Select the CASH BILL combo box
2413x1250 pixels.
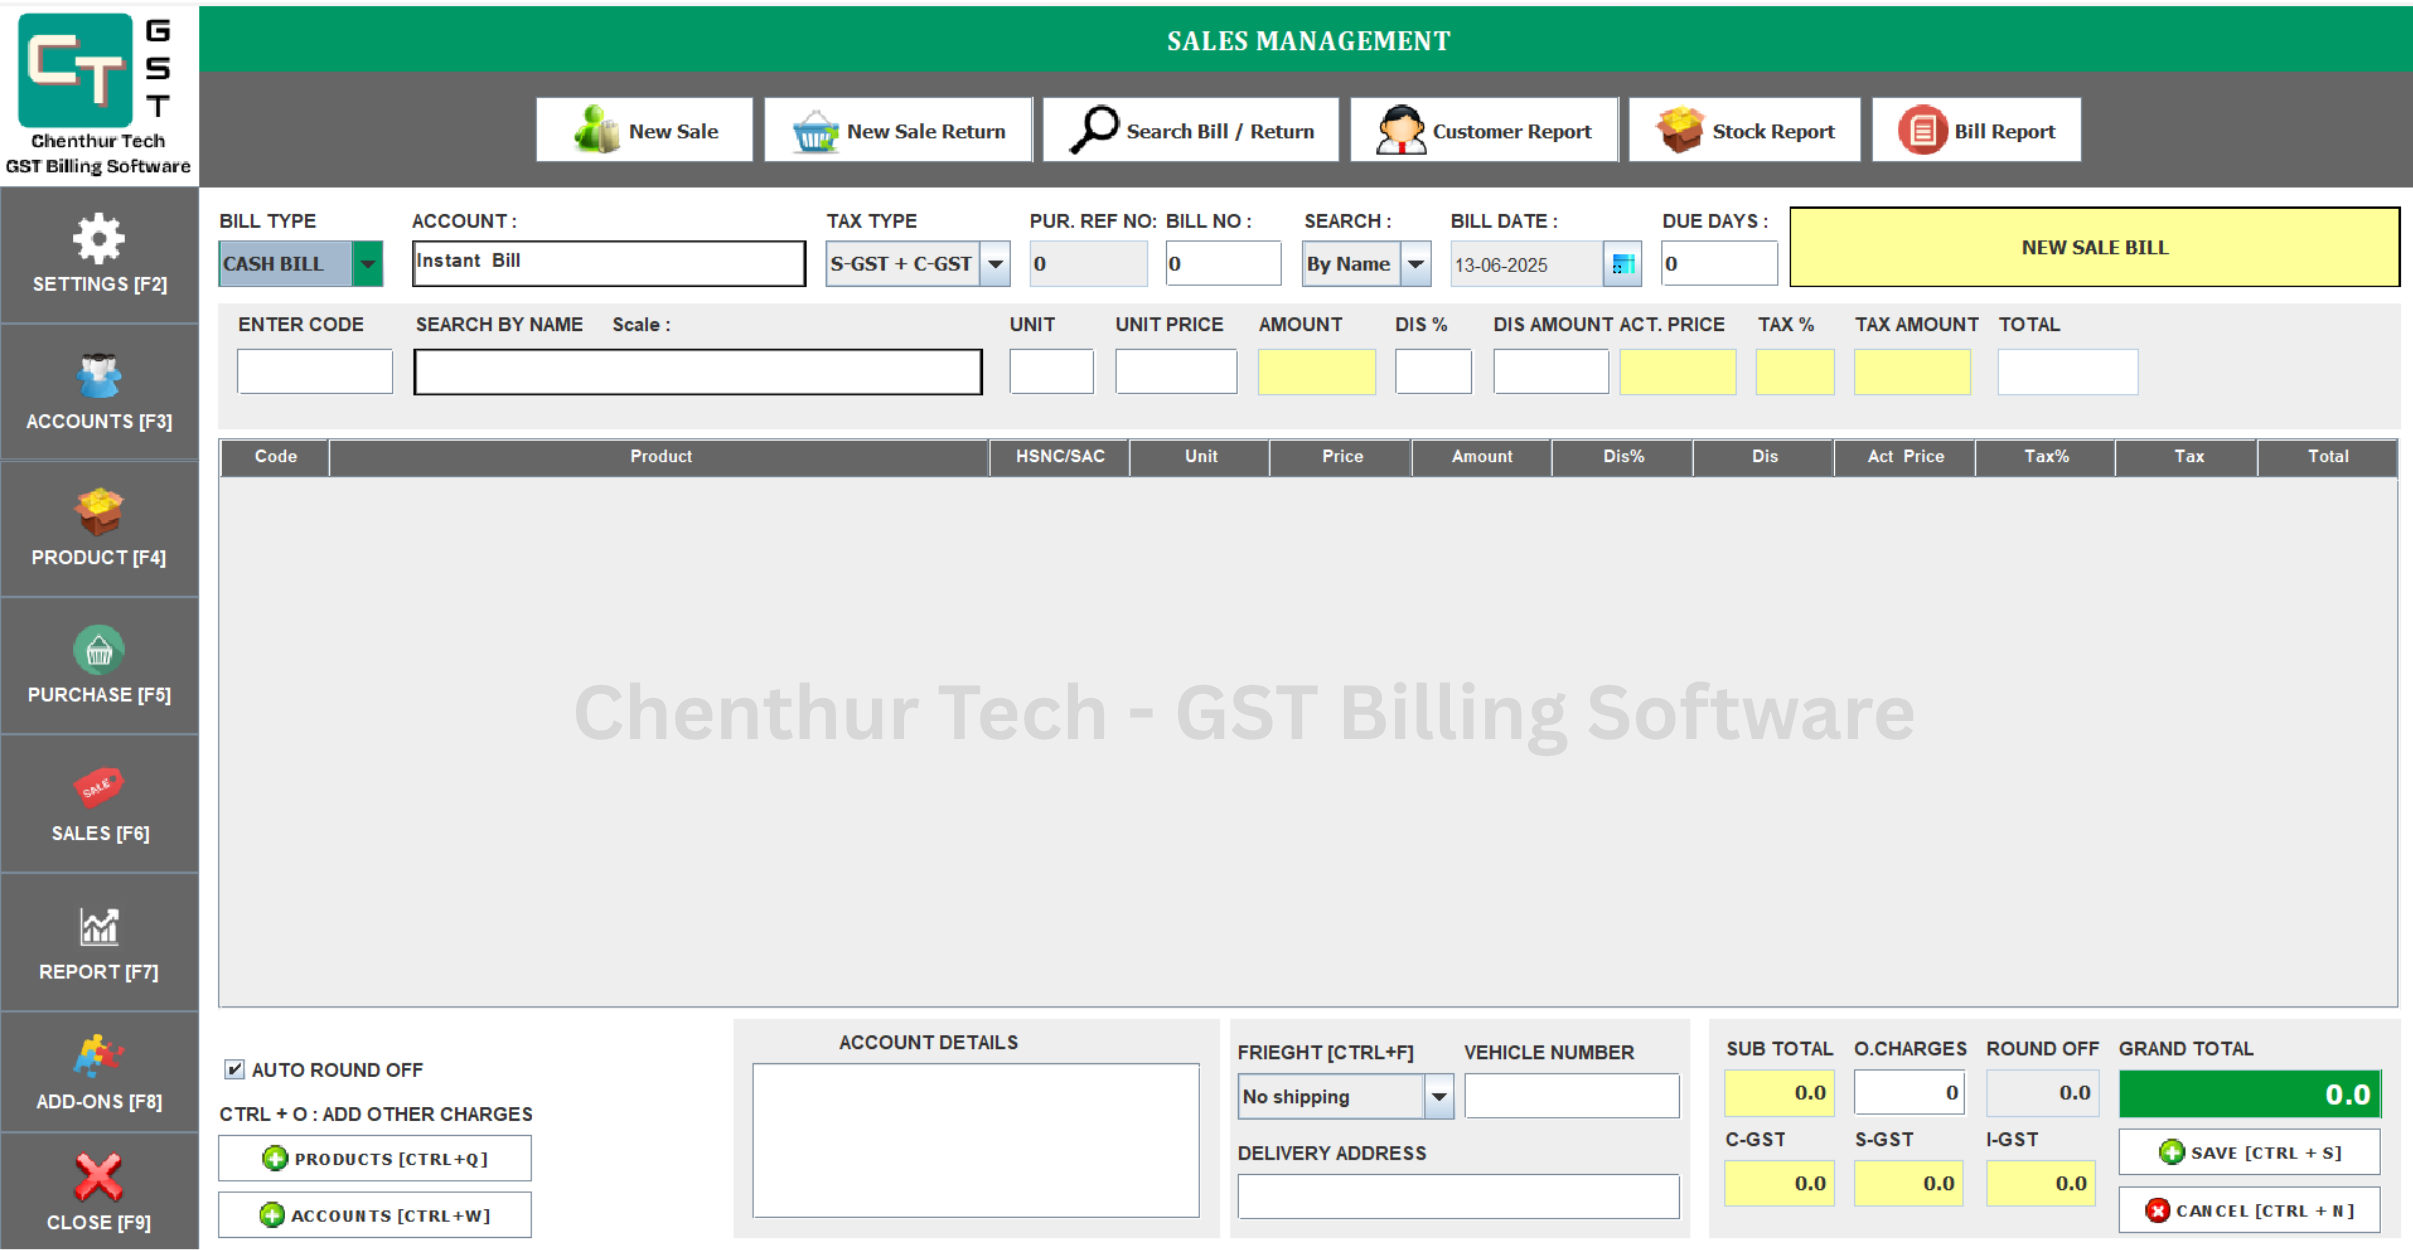[x=300, y=264]
